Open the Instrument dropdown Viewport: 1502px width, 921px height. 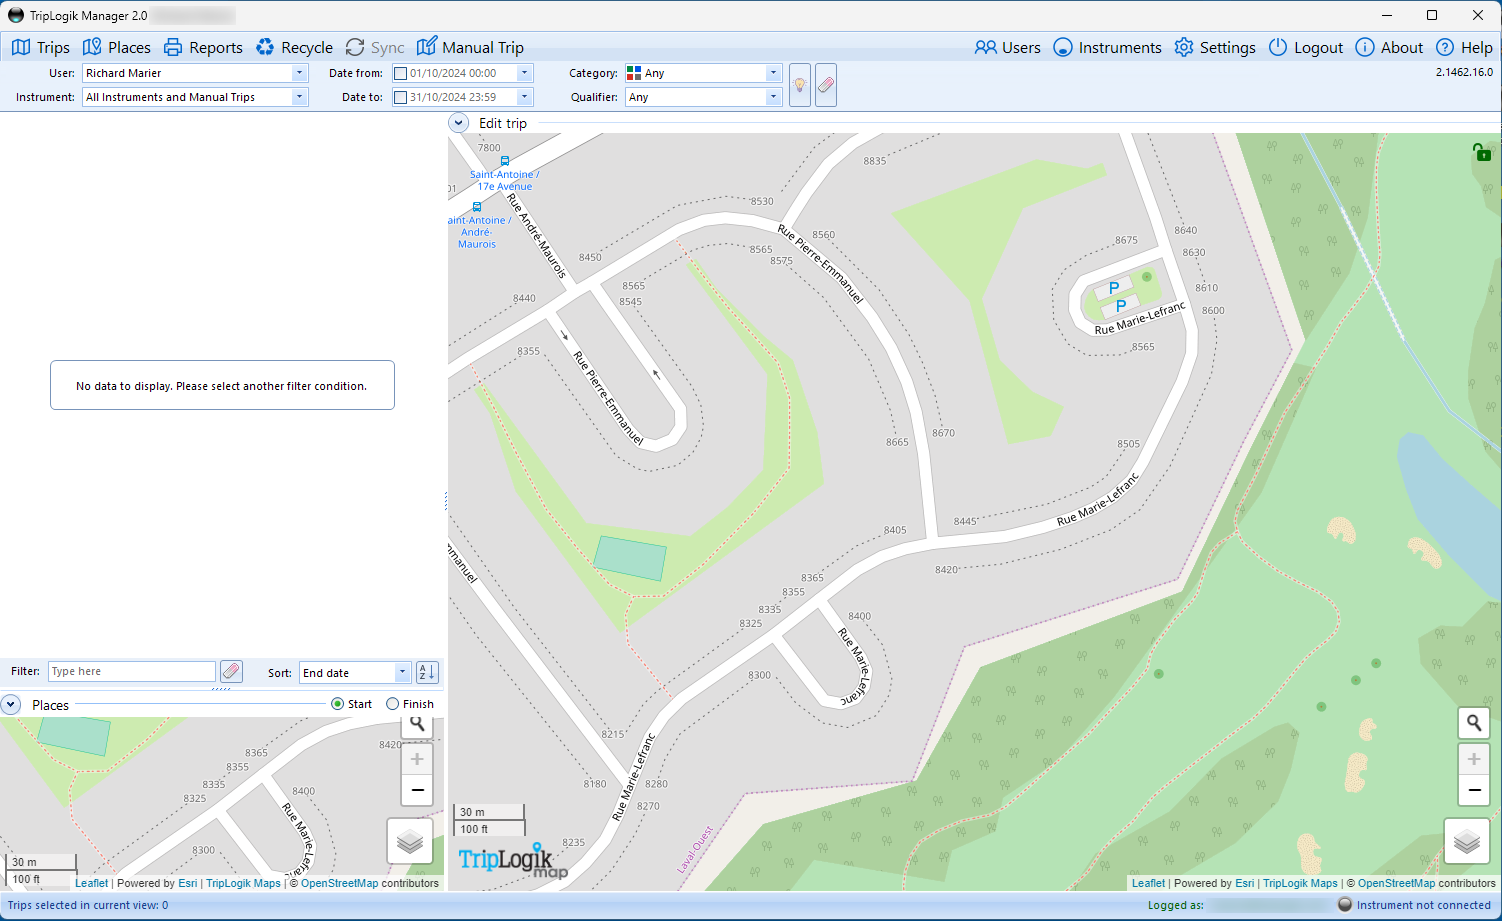point(195,97)
